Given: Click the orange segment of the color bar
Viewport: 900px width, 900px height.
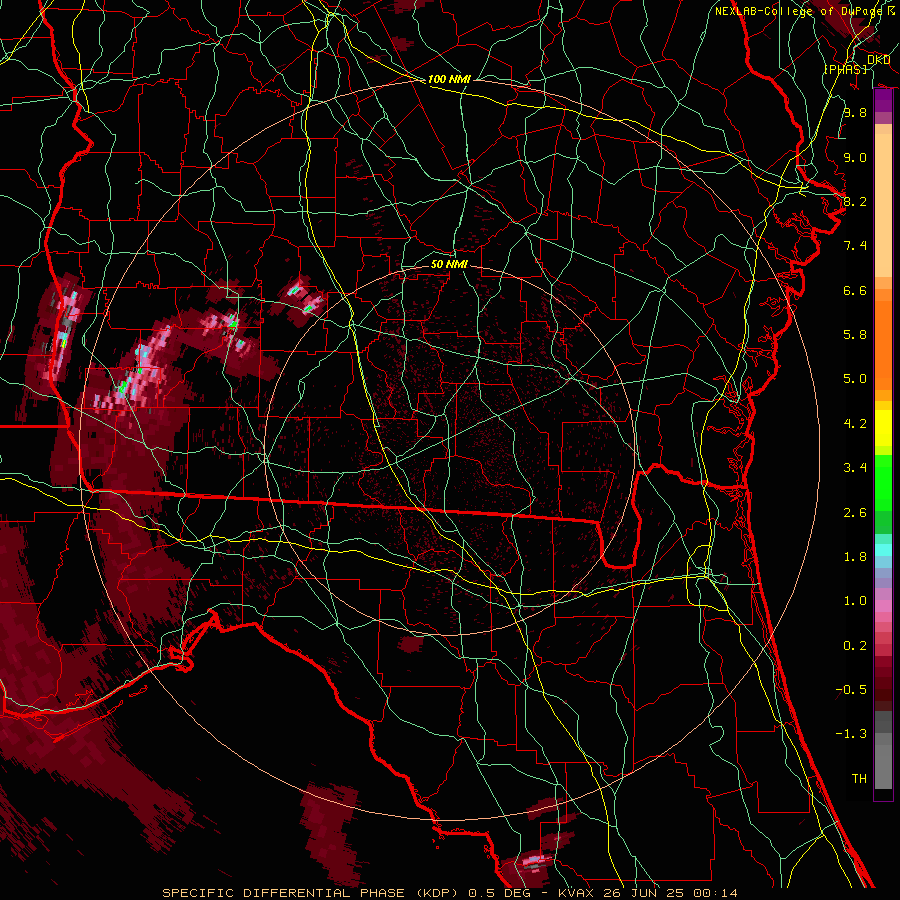Looking at the screenshot, I should (x=883, y=346).
